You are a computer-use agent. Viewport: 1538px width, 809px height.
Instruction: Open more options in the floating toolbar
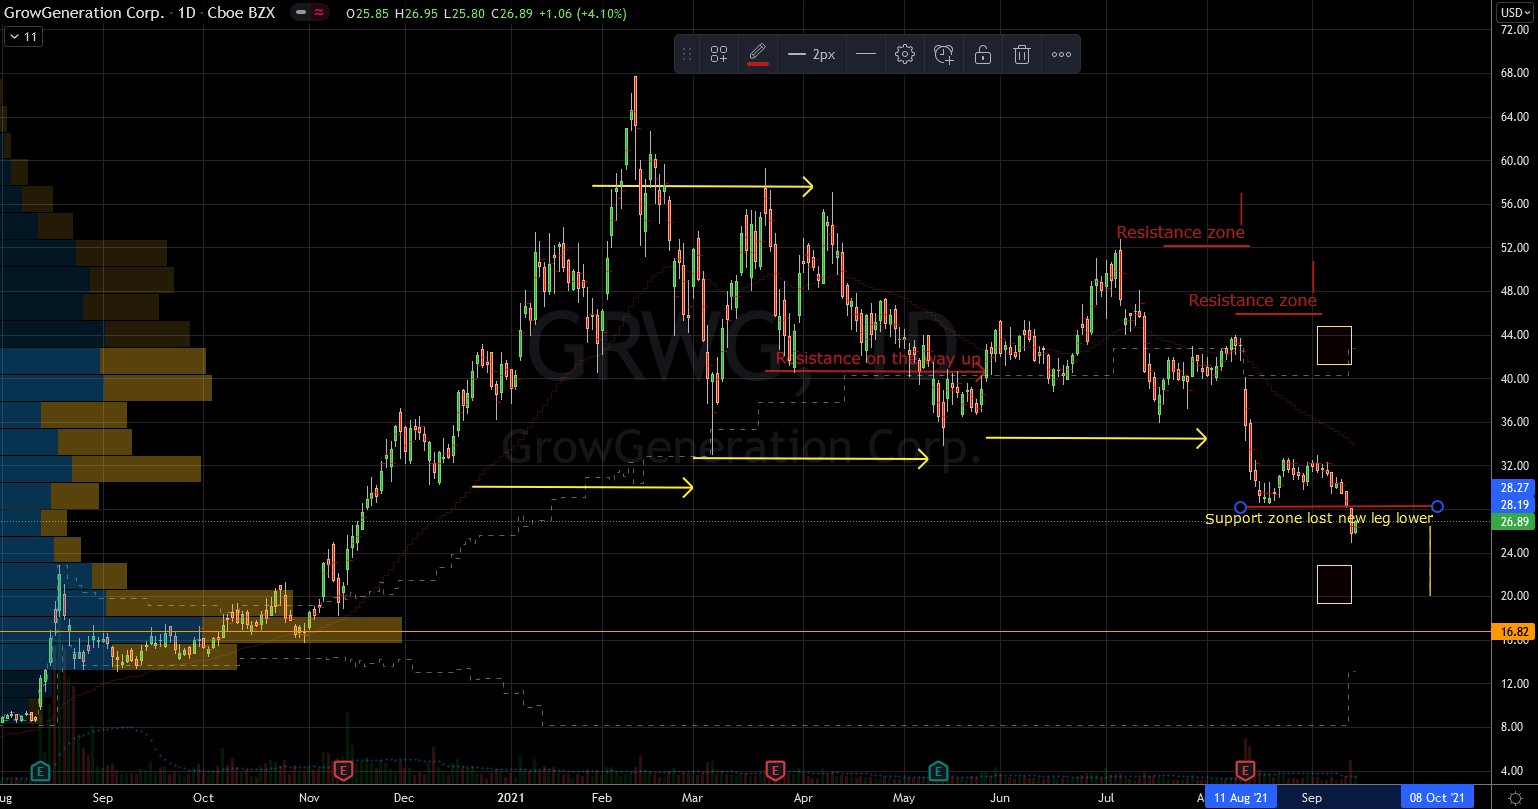1061,54
